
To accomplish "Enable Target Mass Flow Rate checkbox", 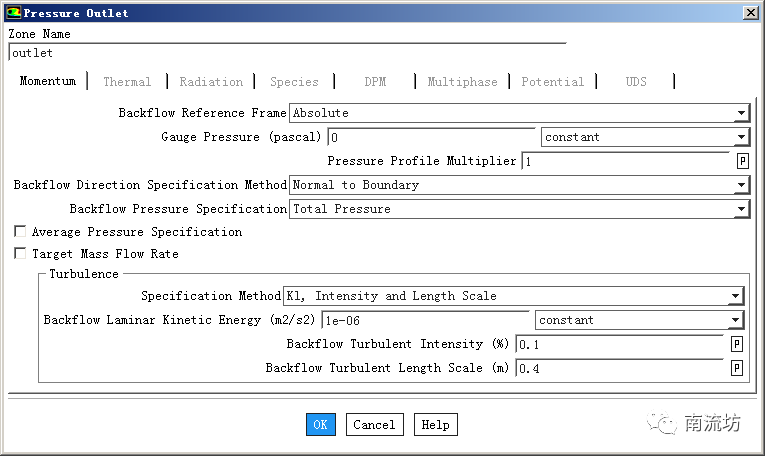I will (x=20, y=254).
